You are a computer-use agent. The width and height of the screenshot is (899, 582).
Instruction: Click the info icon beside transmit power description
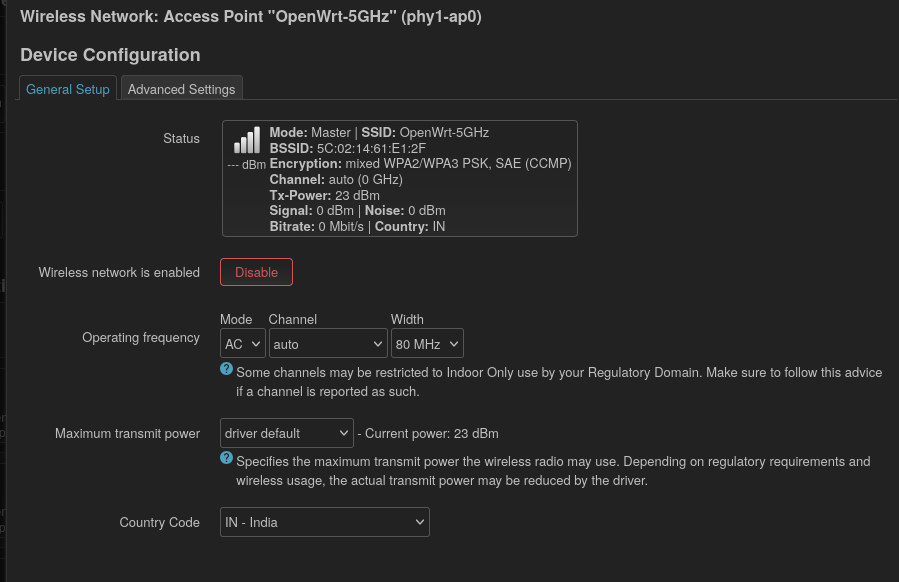[226, 459]
